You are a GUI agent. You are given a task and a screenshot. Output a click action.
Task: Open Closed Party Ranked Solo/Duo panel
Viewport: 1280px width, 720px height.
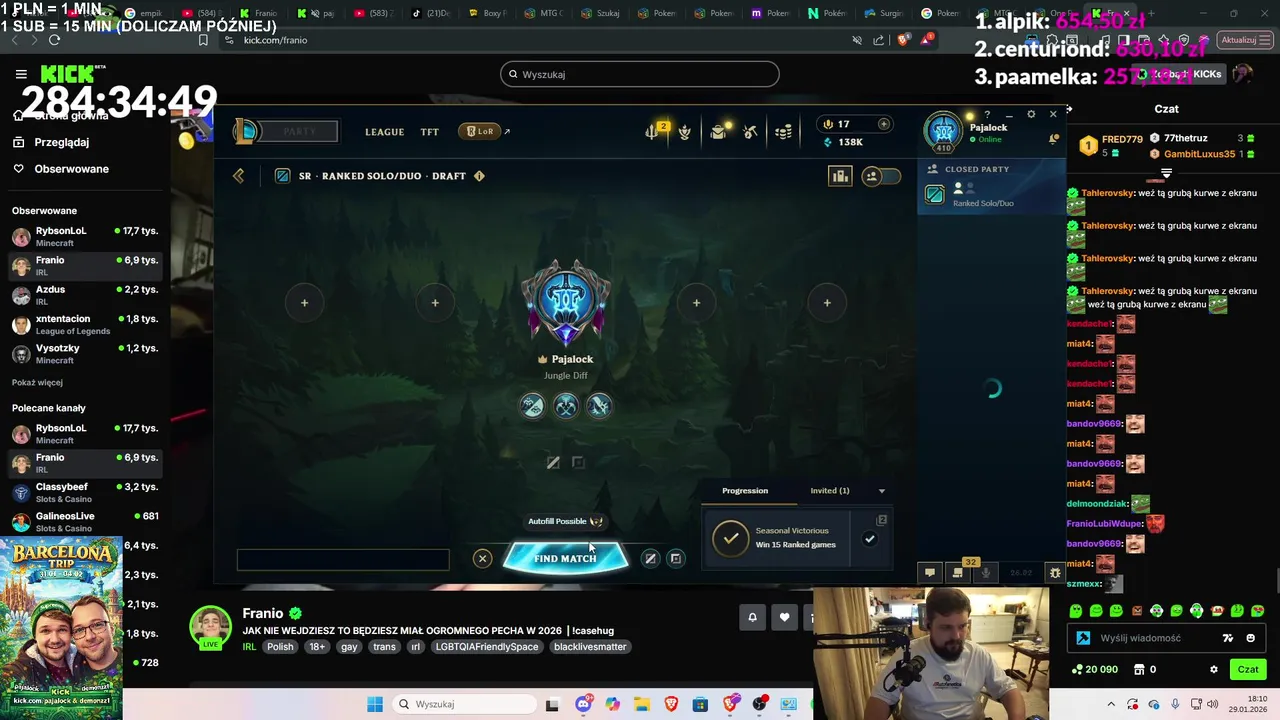[992, 186]
